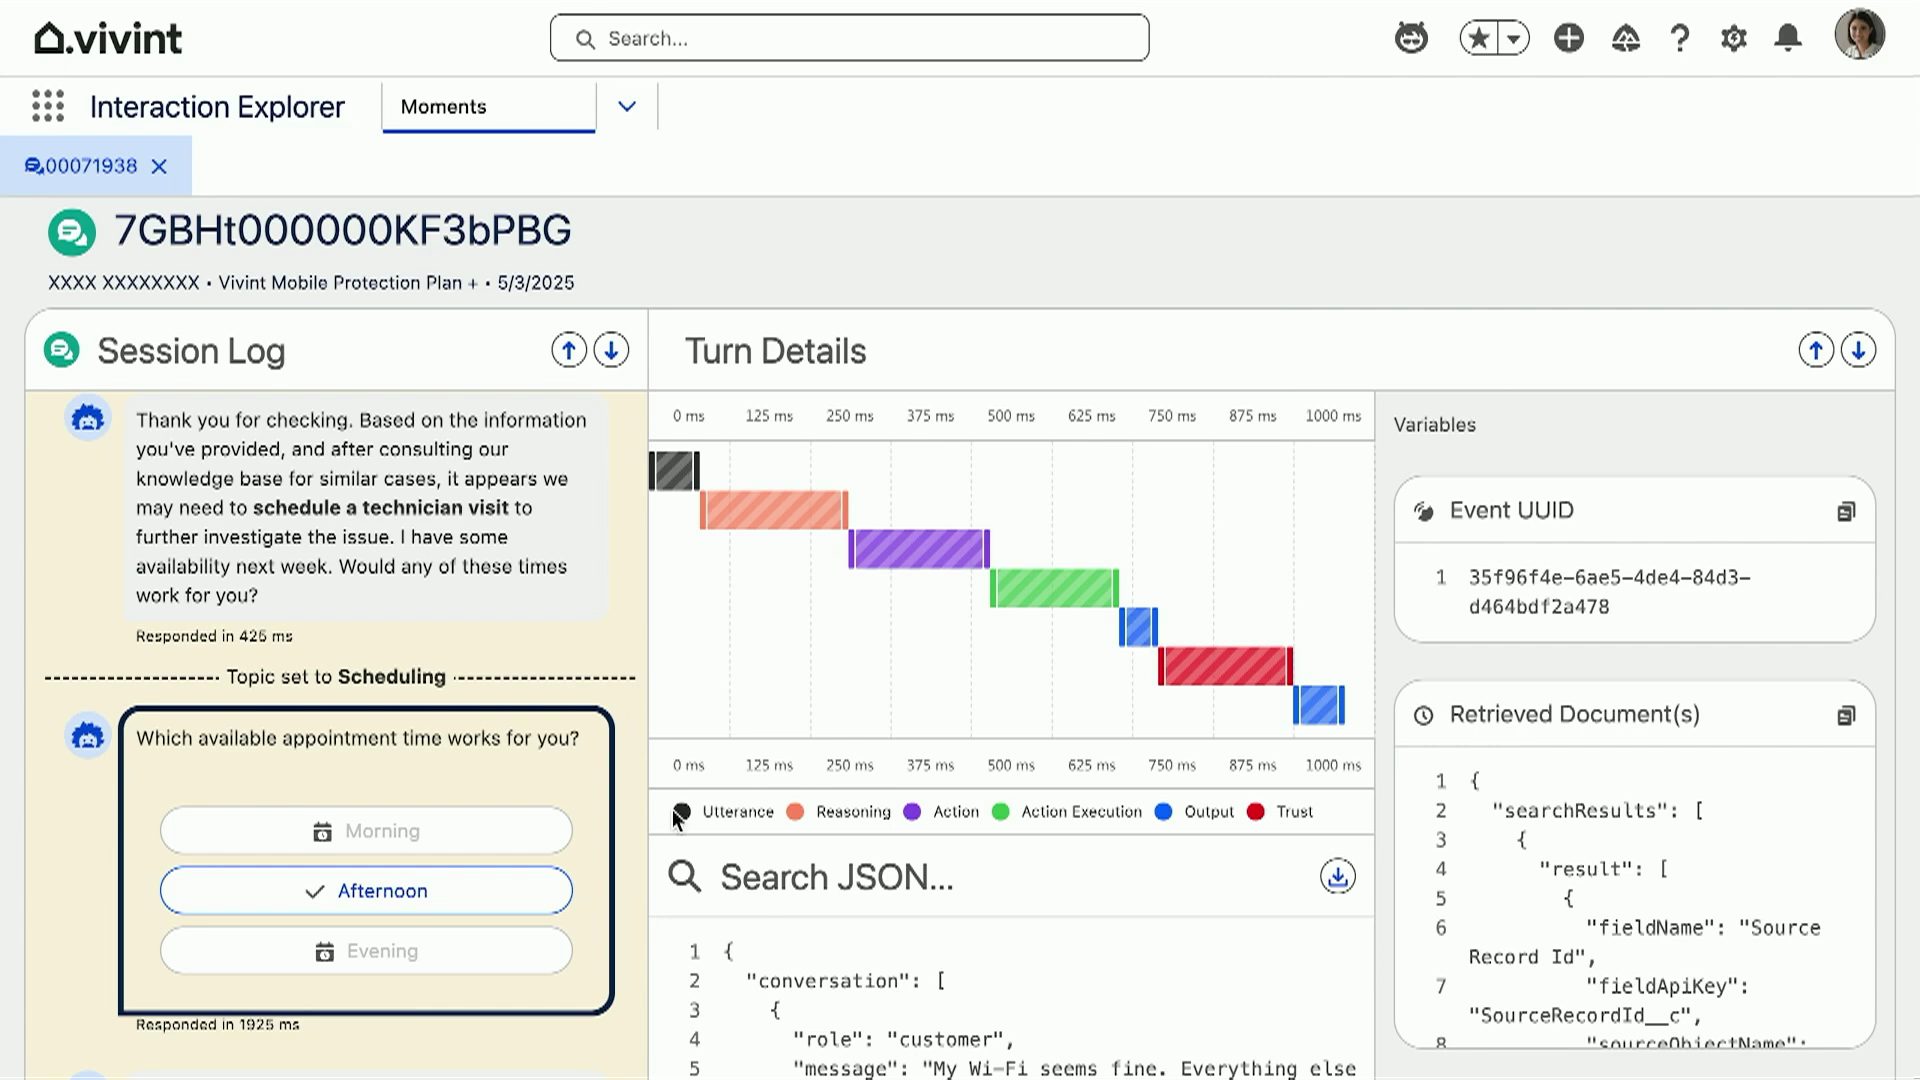Screen dimensions: 1920x1080
Task: Switch to the 00071938 workspace tab
Action: coord(90,166)
